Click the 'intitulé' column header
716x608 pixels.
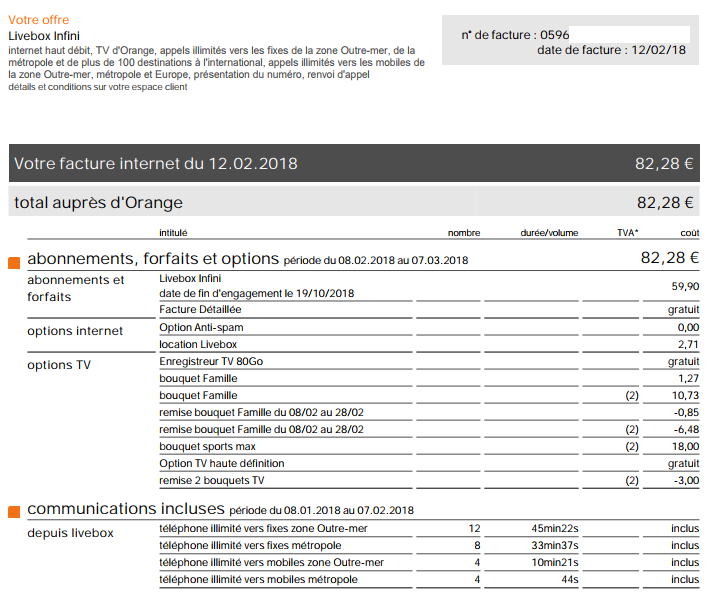[173, 233]
